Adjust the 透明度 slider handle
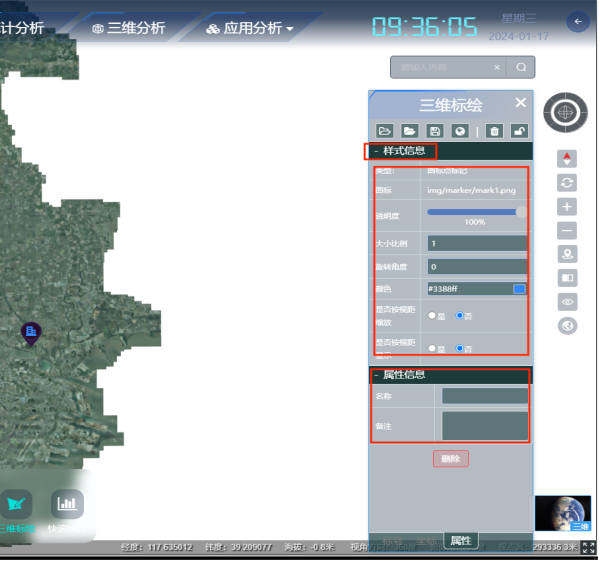This screenshot has width=600, height=561. [x=521, y=212]
